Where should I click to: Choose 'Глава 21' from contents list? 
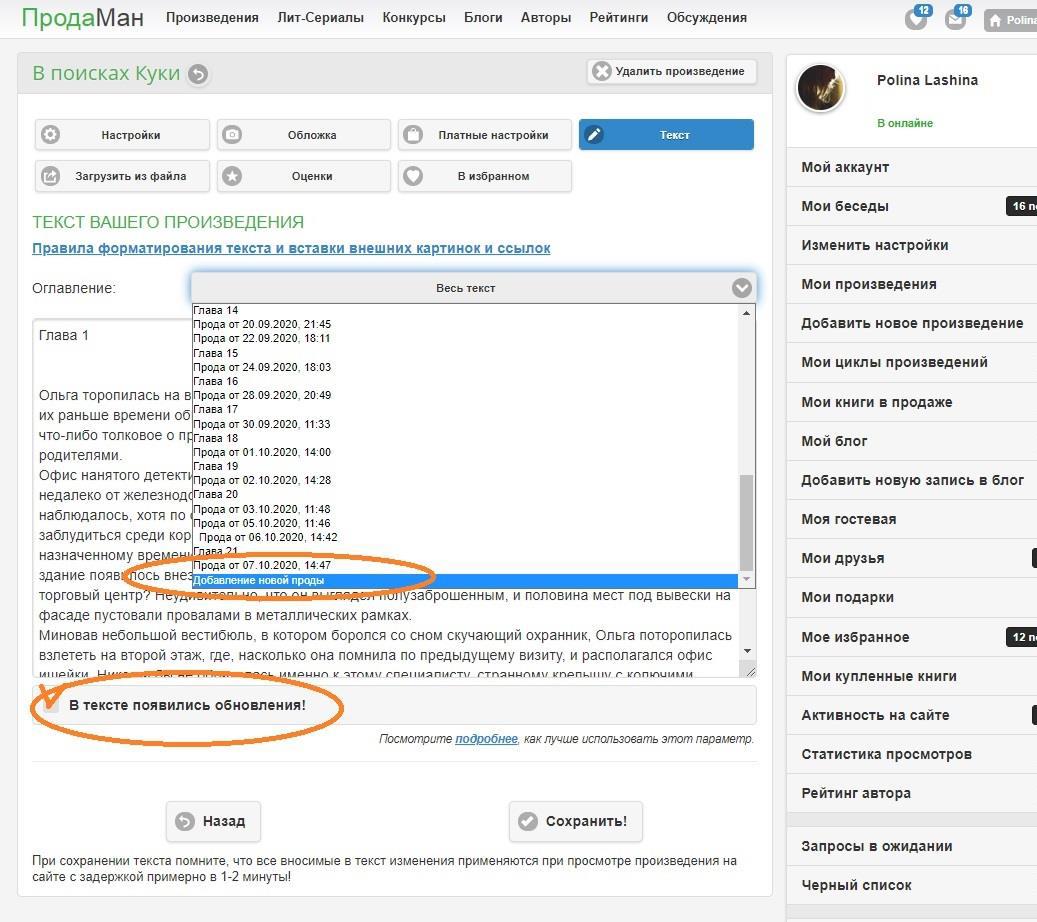(216, 552)
